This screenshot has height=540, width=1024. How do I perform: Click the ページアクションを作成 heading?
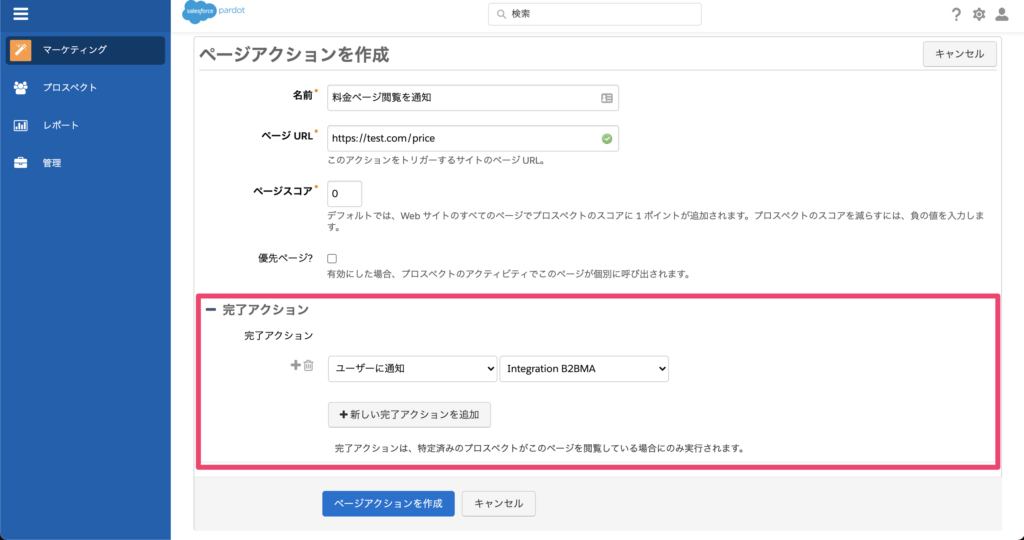click(294, 55)
